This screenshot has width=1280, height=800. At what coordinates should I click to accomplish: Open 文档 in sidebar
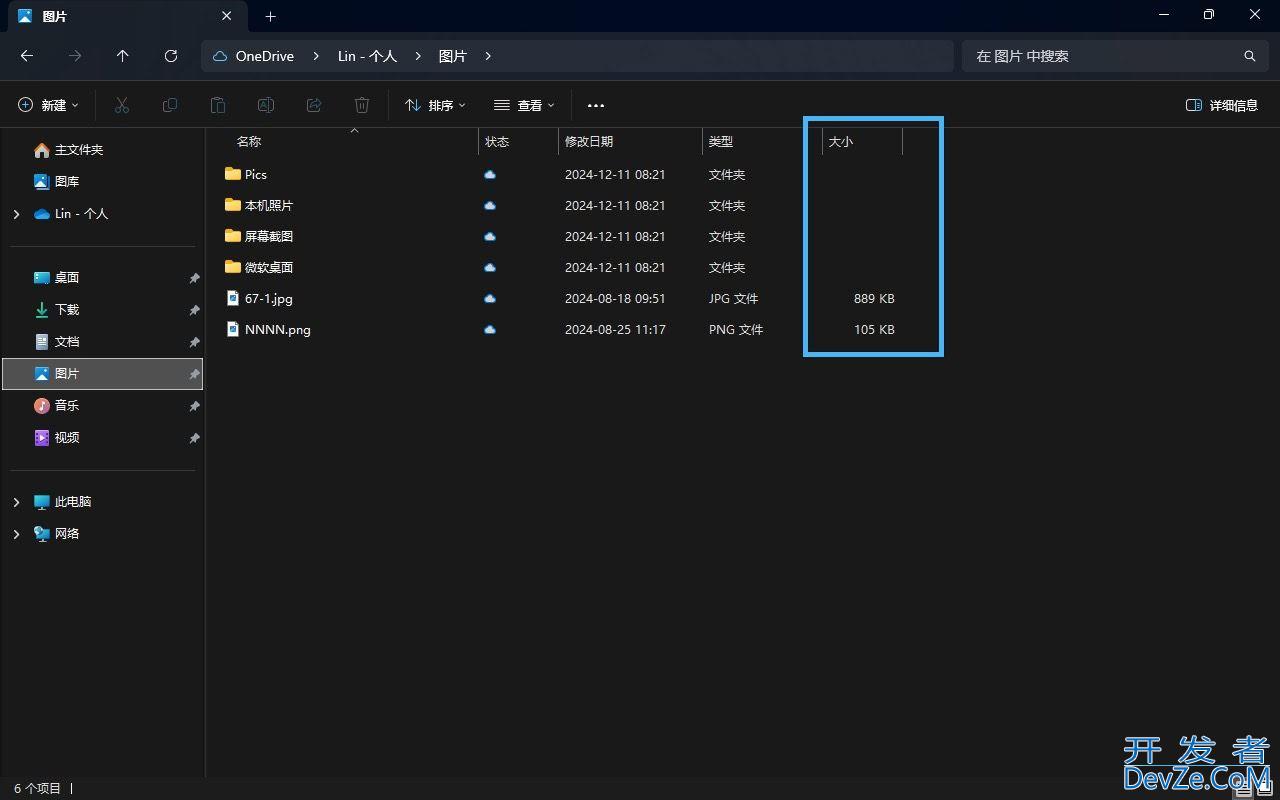(x=67, y=342)
